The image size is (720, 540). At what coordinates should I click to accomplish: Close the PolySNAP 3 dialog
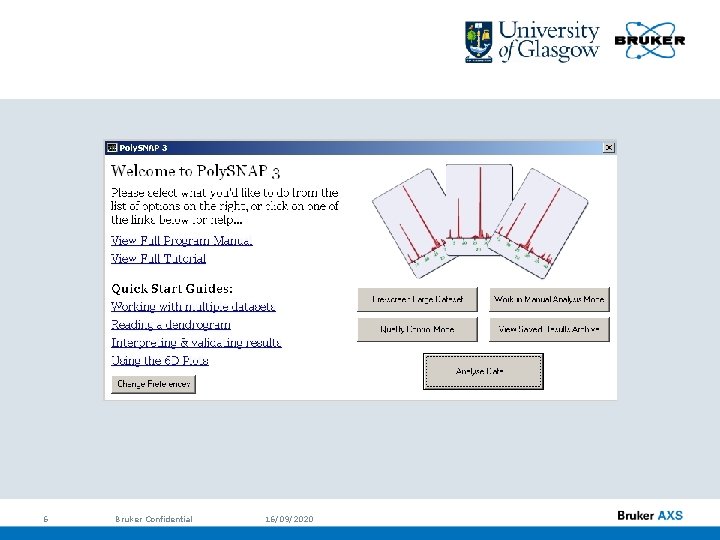608,147
